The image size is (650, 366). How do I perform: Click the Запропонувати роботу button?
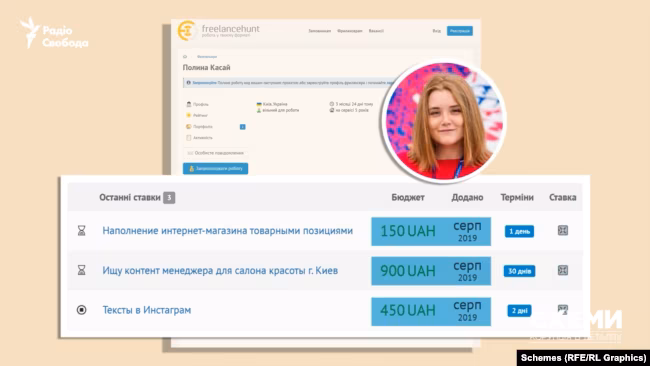[216, 169]
